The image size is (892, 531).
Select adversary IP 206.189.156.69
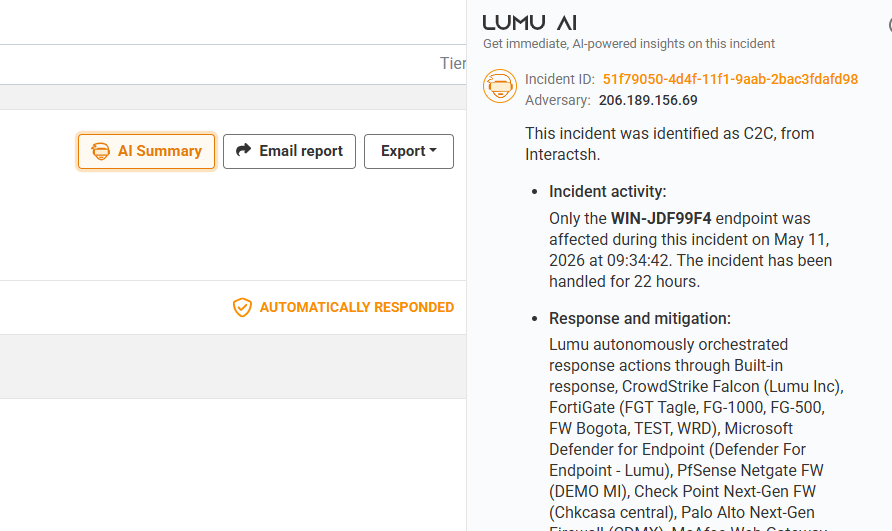[x=648, y=100]
